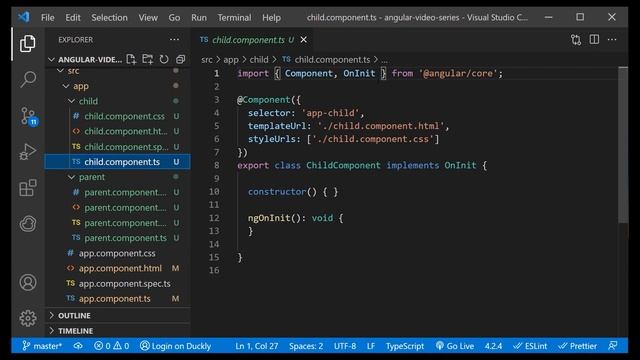This screenshot has height=360, width=640.
Task: Open the View menu
Action: (148, 18)
